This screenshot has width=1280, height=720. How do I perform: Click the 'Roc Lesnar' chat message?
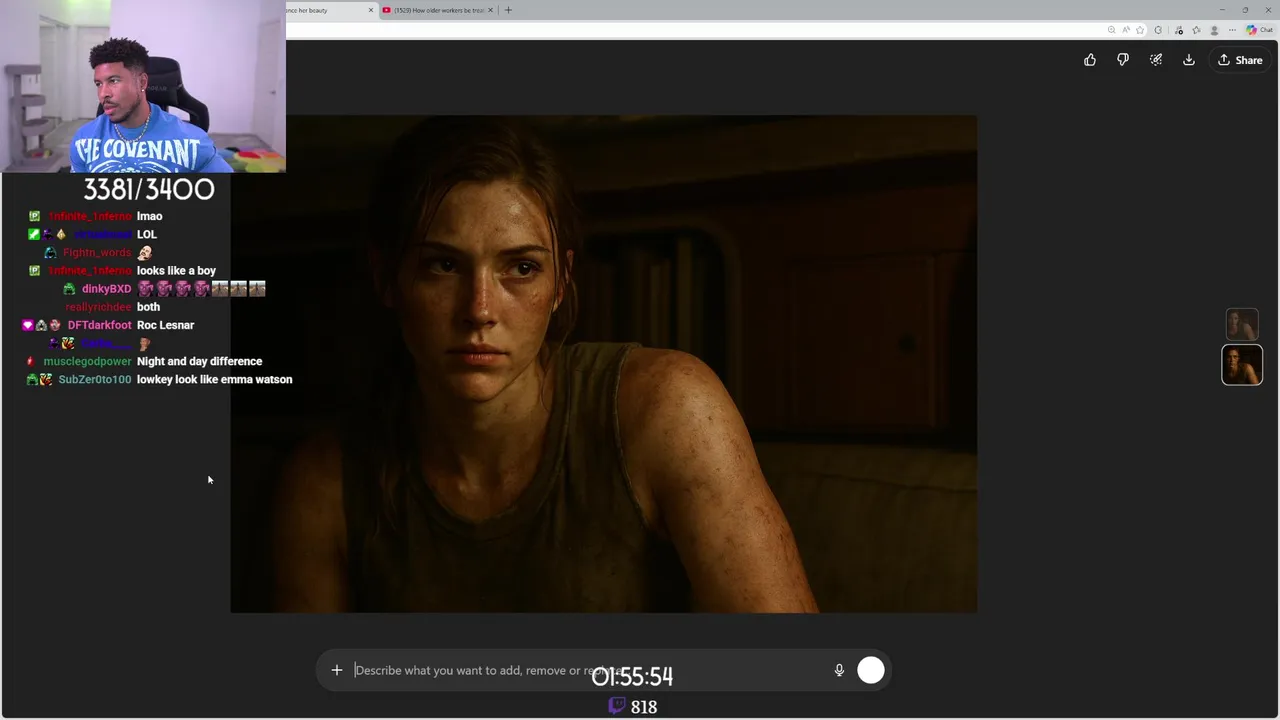point(165,325)
